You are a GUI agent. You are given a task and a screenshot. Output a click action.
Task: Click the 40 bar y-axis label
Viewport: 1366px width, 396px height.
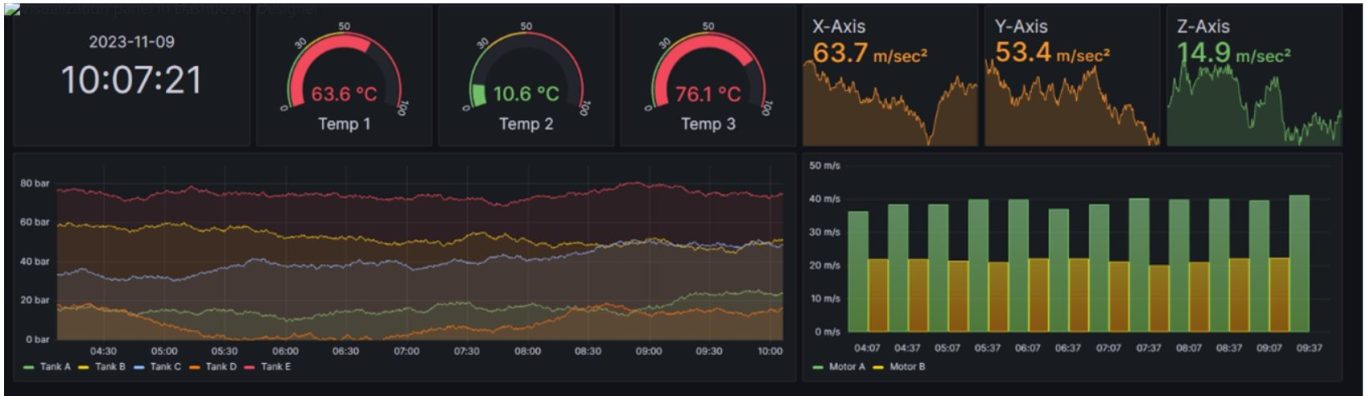click(x=35, y=261)
